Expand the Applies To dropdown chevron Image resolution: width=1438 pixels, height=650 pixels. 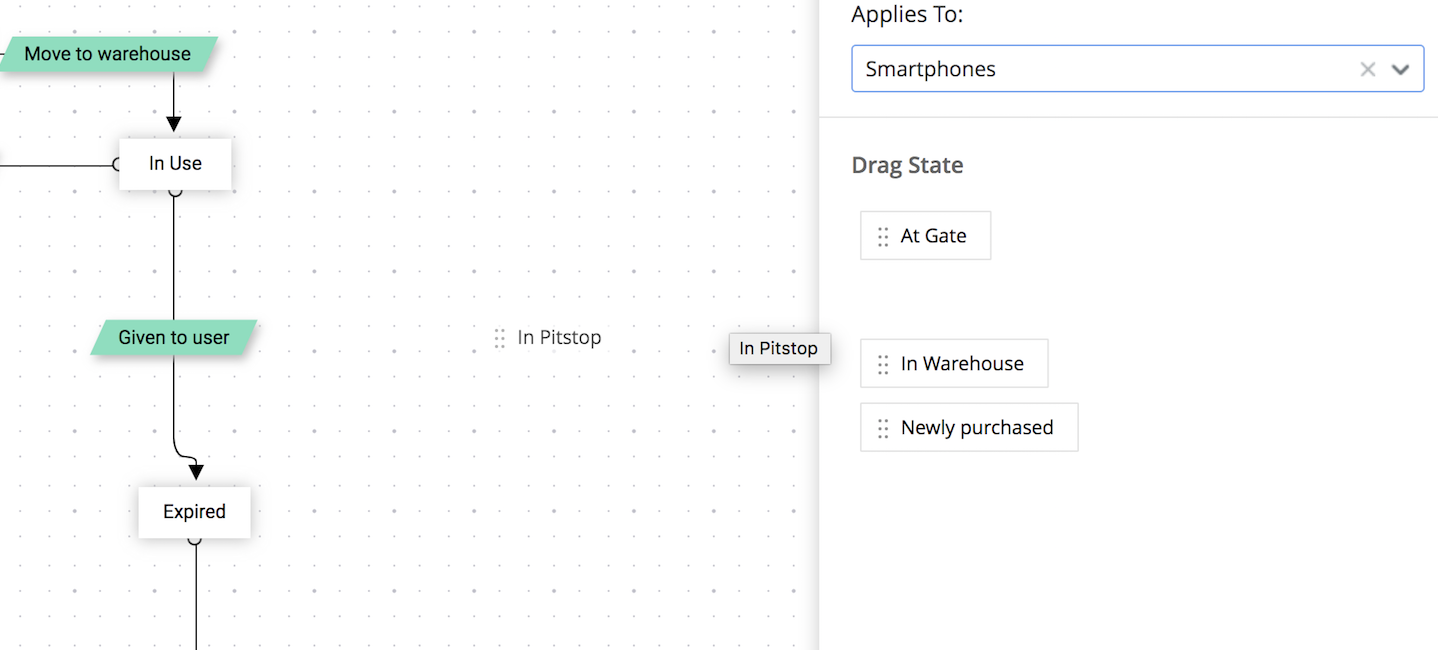tap(1401, 69)
